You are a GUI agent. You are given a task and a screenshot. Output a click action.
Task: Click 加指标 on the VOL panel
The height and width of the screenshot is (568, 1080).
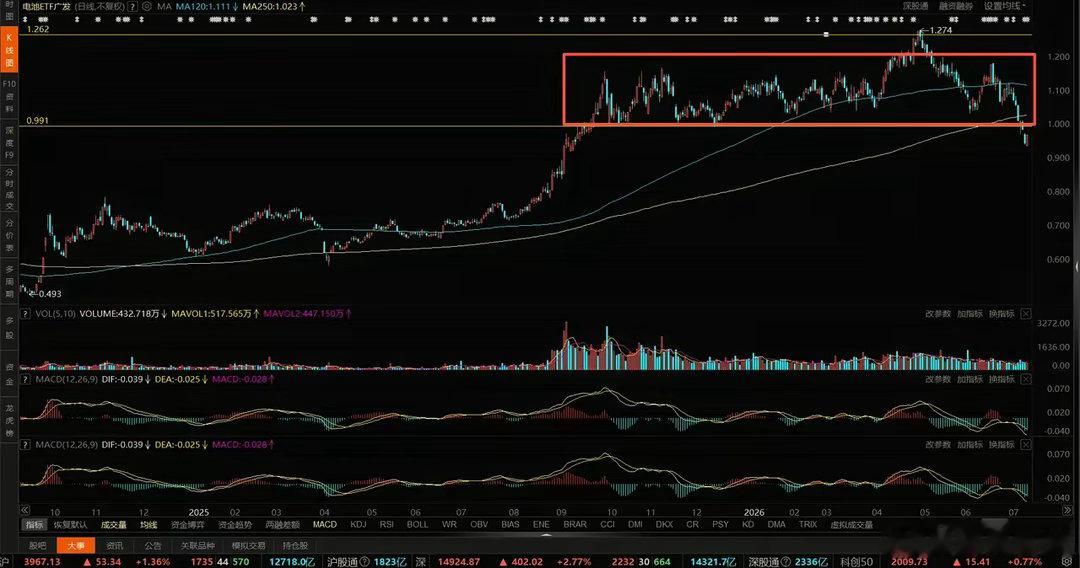click(970, 313)
